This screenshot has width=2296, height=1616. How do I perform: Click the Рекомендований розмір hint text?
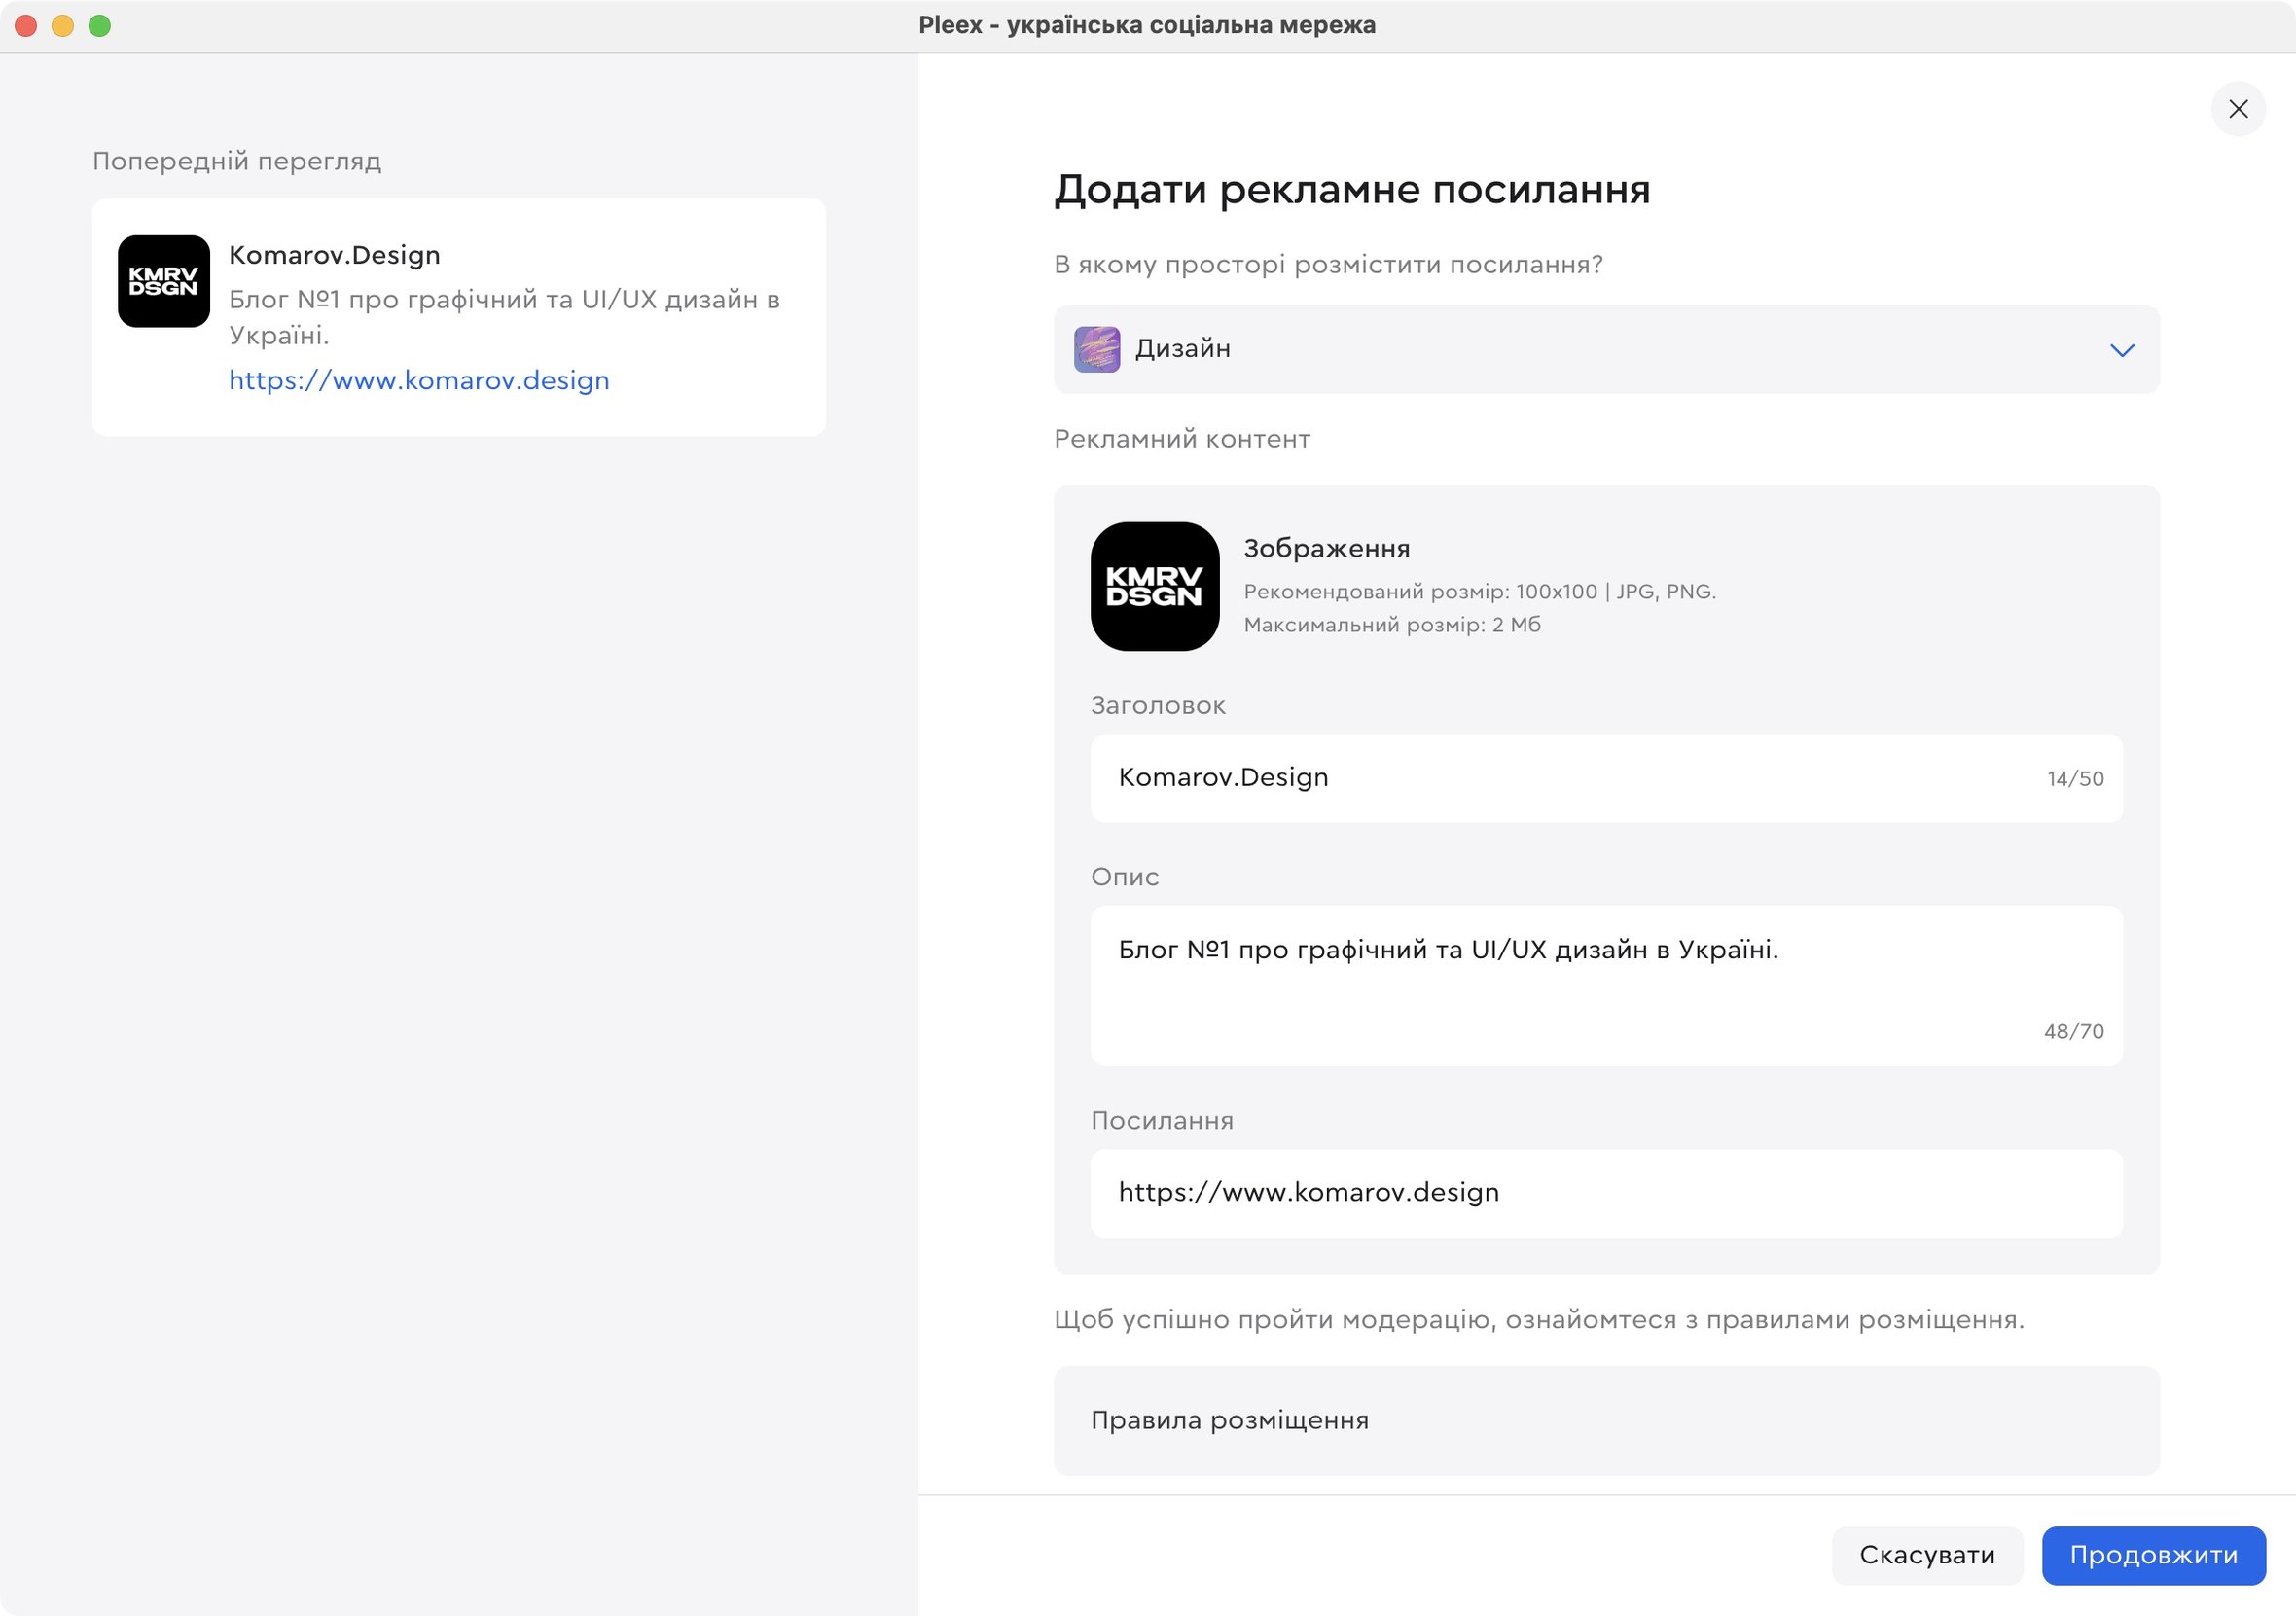pos(1480,592)
